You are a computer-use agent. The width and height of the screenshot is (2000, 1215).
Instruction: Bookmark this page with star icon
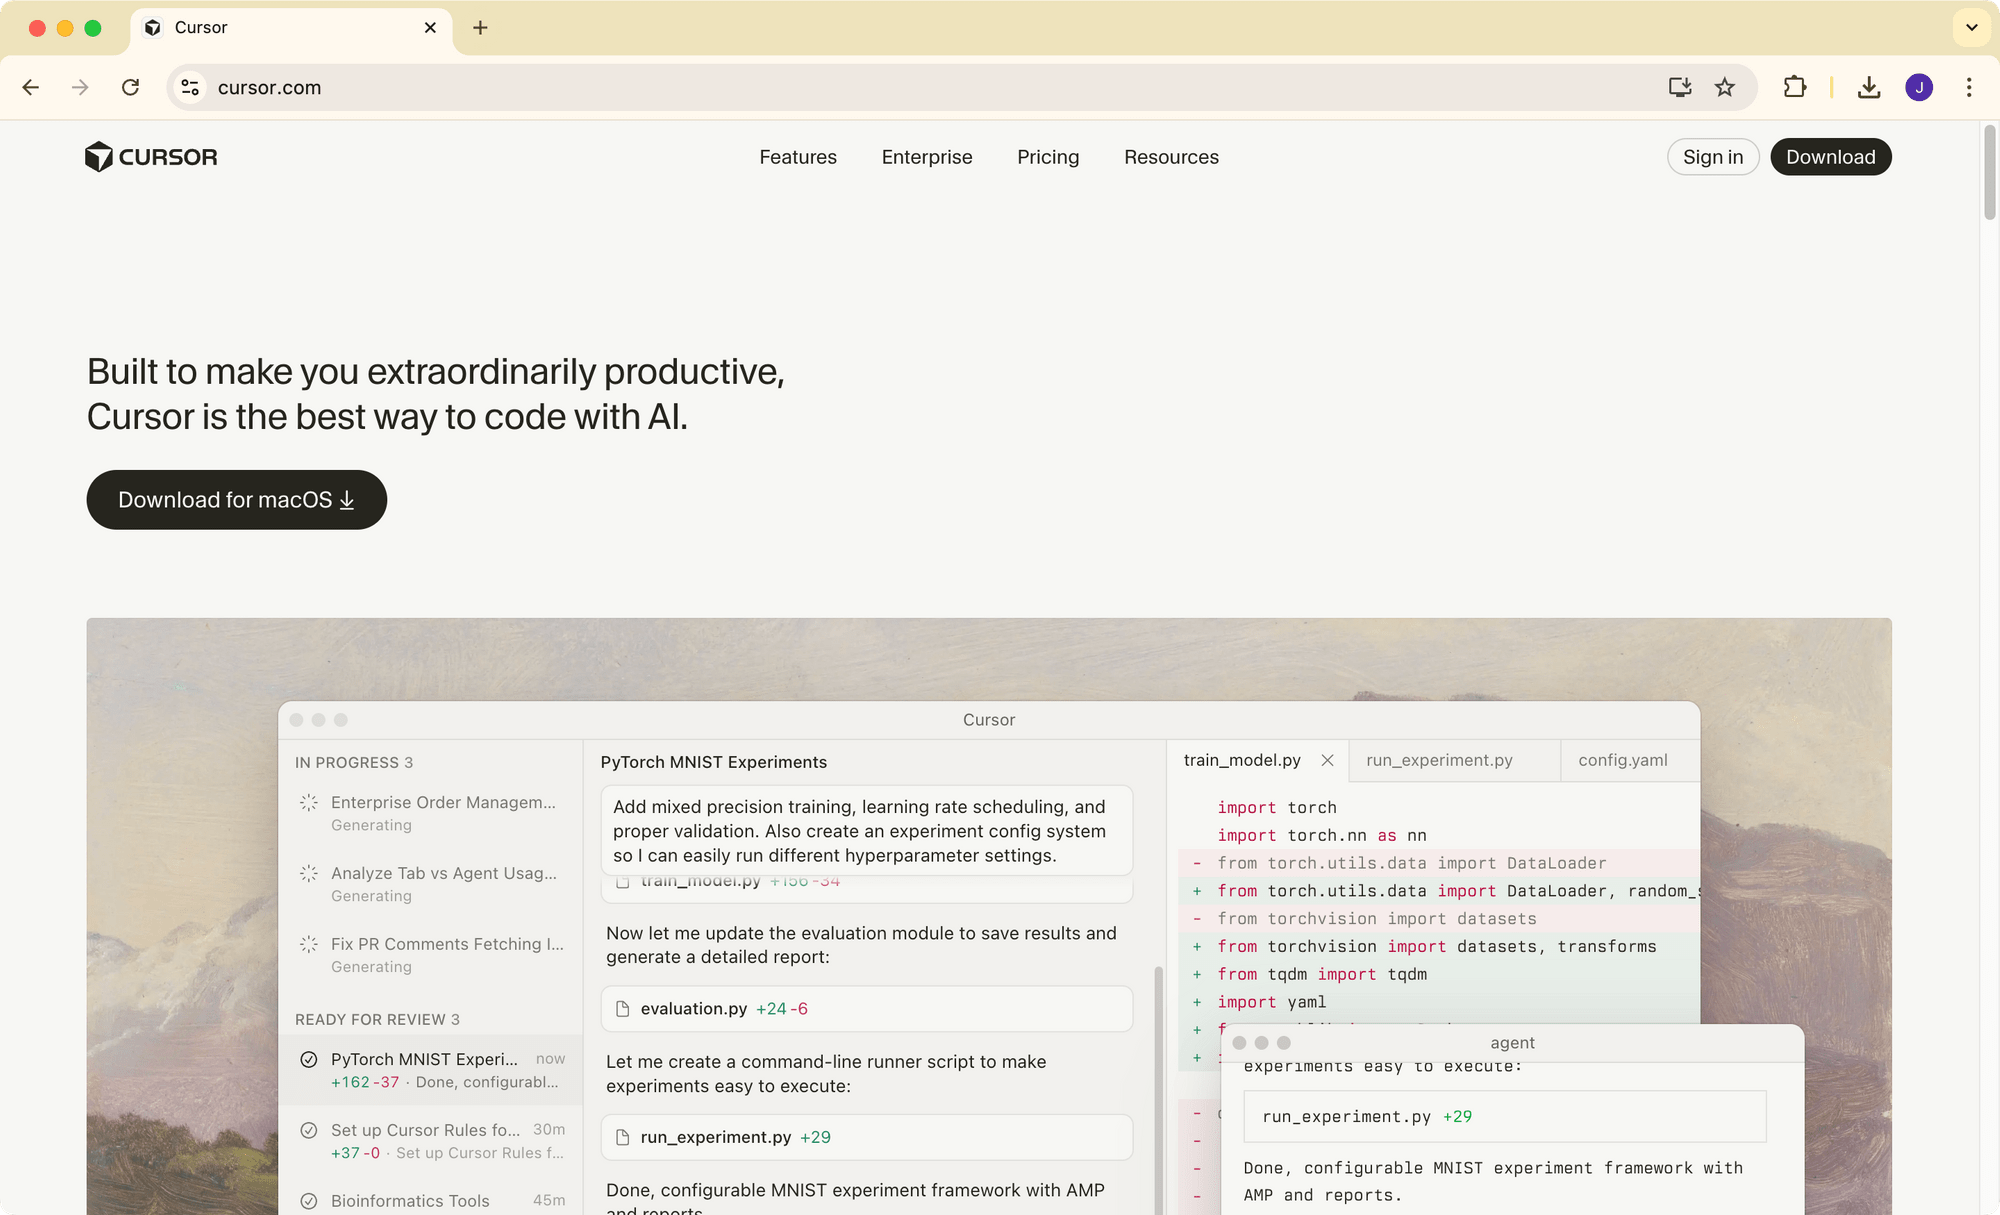click(1725, 87)
